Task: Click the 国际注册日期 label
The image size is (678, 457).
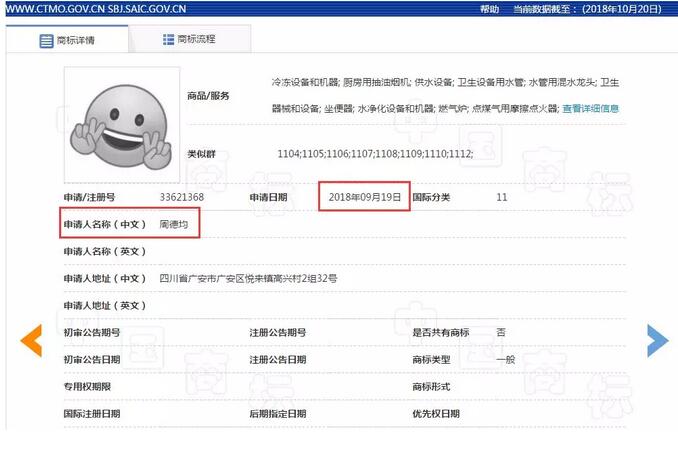Action: (x=92, y=414)
